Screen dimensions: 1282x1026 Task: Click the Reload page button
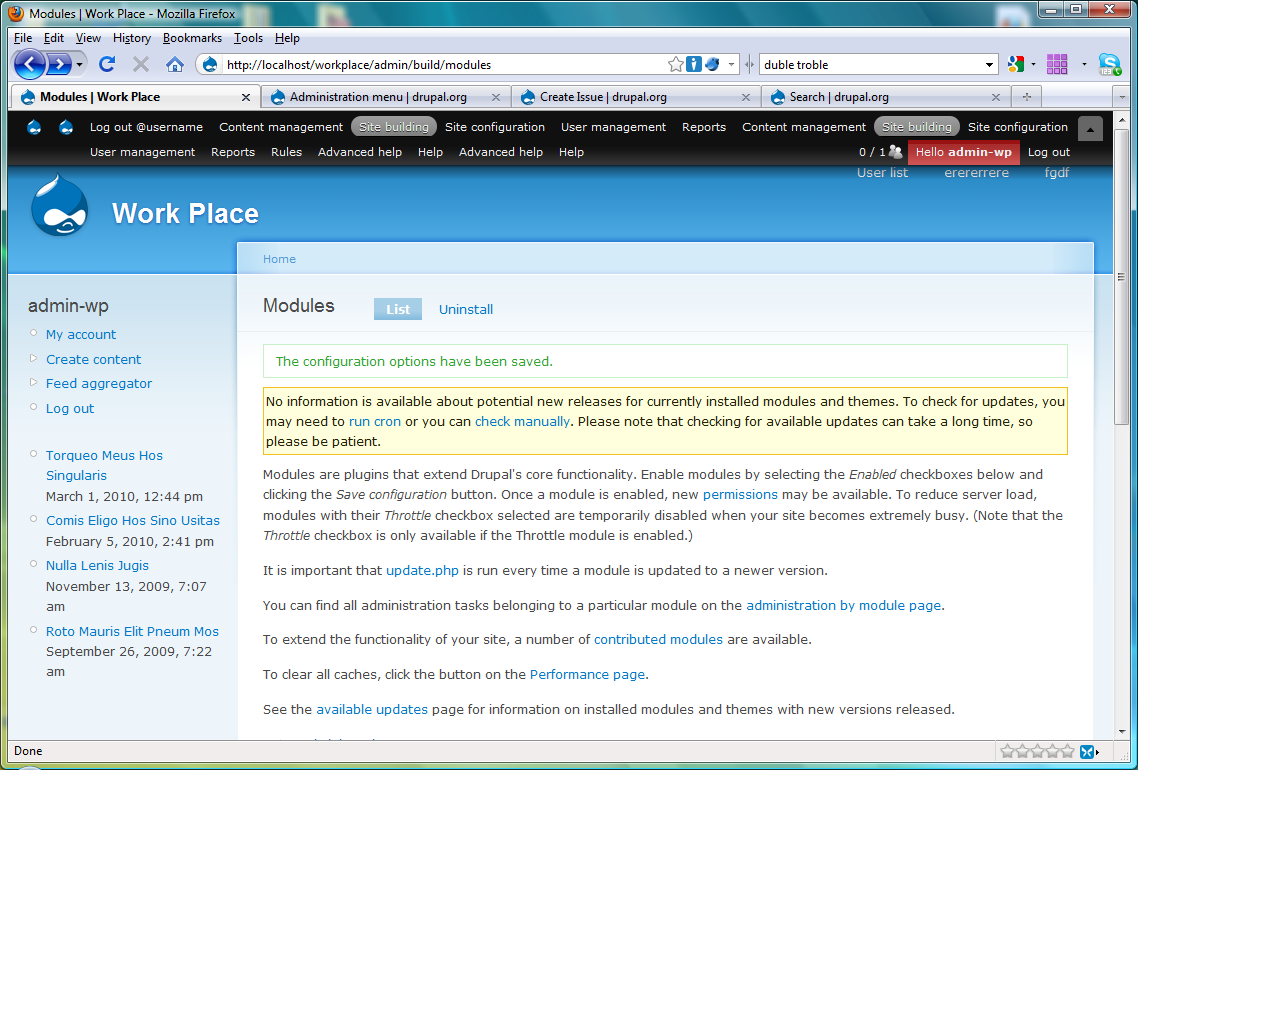pyautogui.click(x=107, y=64)
